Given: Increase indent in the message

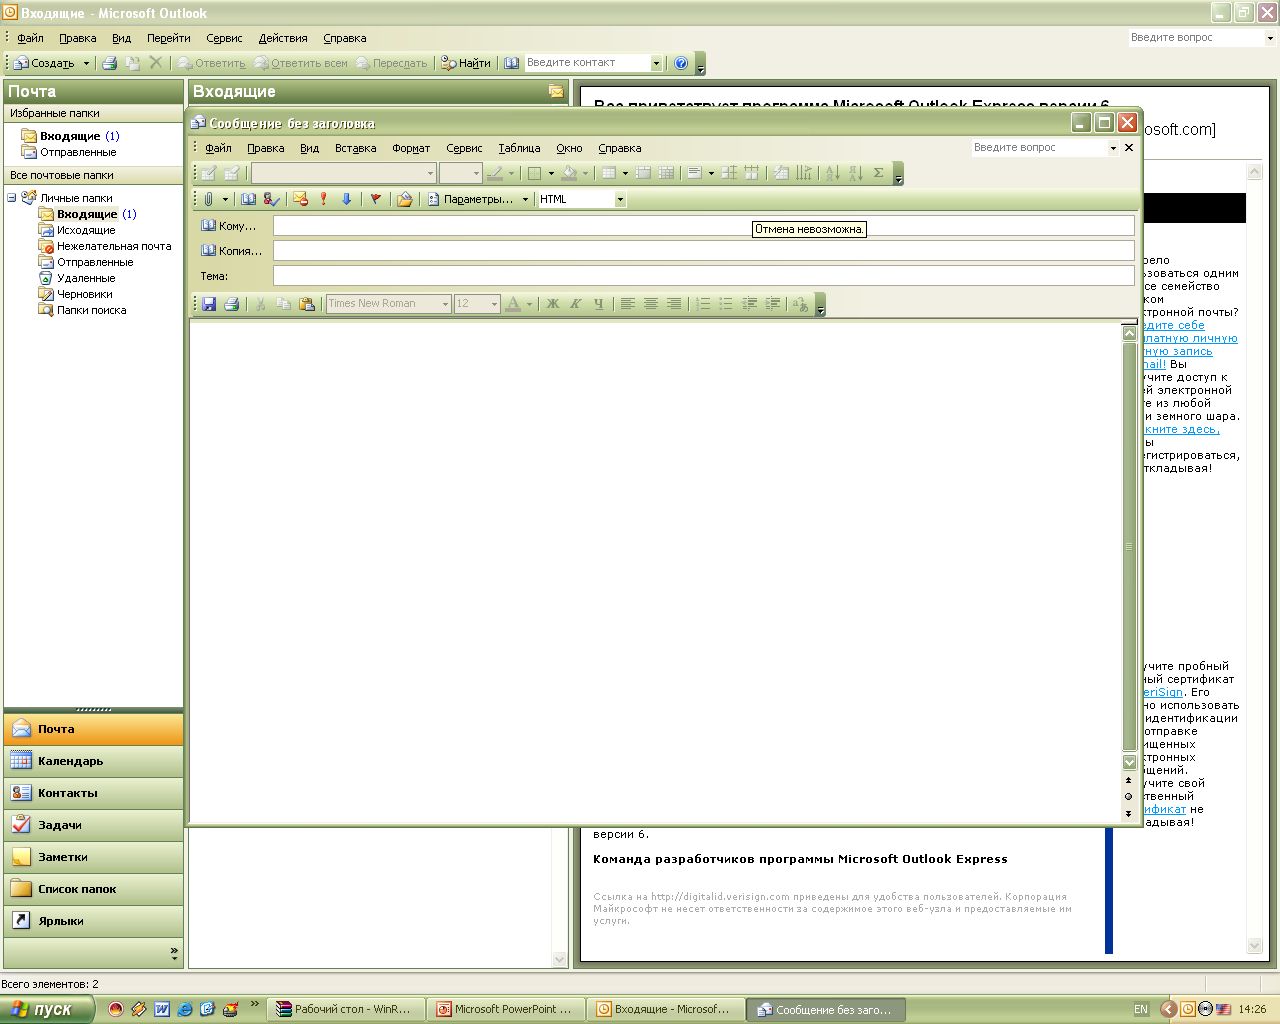Looking at the screenshot, I should pos(772,304).
